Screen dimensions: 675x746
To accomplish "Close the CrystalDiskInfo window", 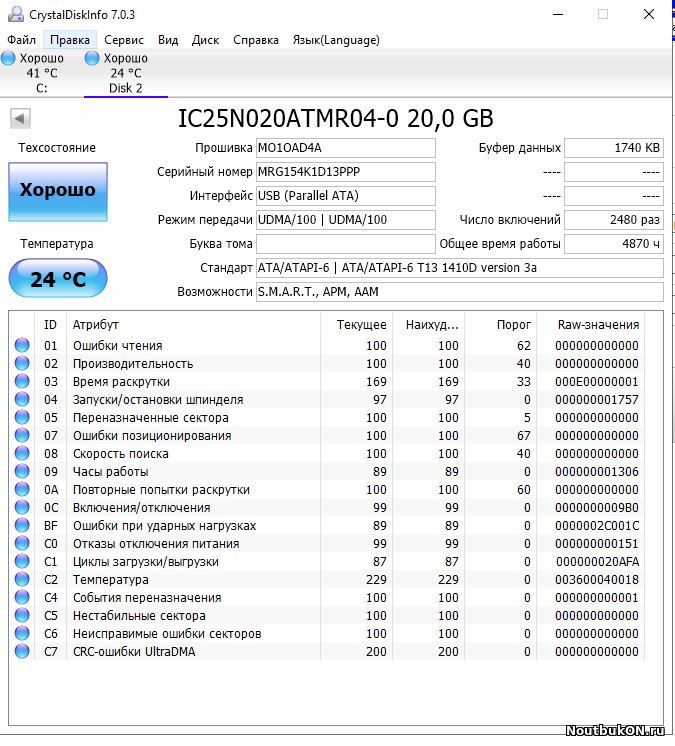I will (649, 14).
